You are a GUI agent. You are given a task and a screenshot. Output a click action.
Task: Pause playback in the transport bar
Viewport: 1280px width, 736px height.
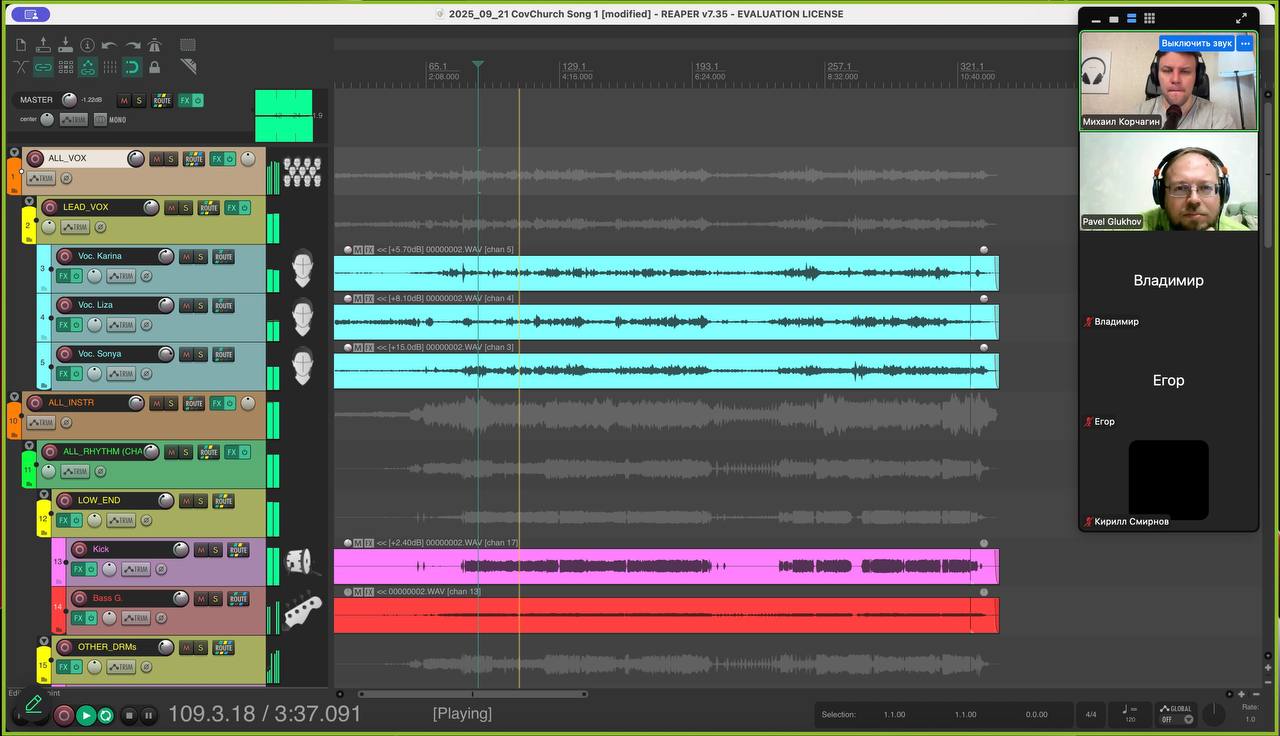tap(148, 715)
